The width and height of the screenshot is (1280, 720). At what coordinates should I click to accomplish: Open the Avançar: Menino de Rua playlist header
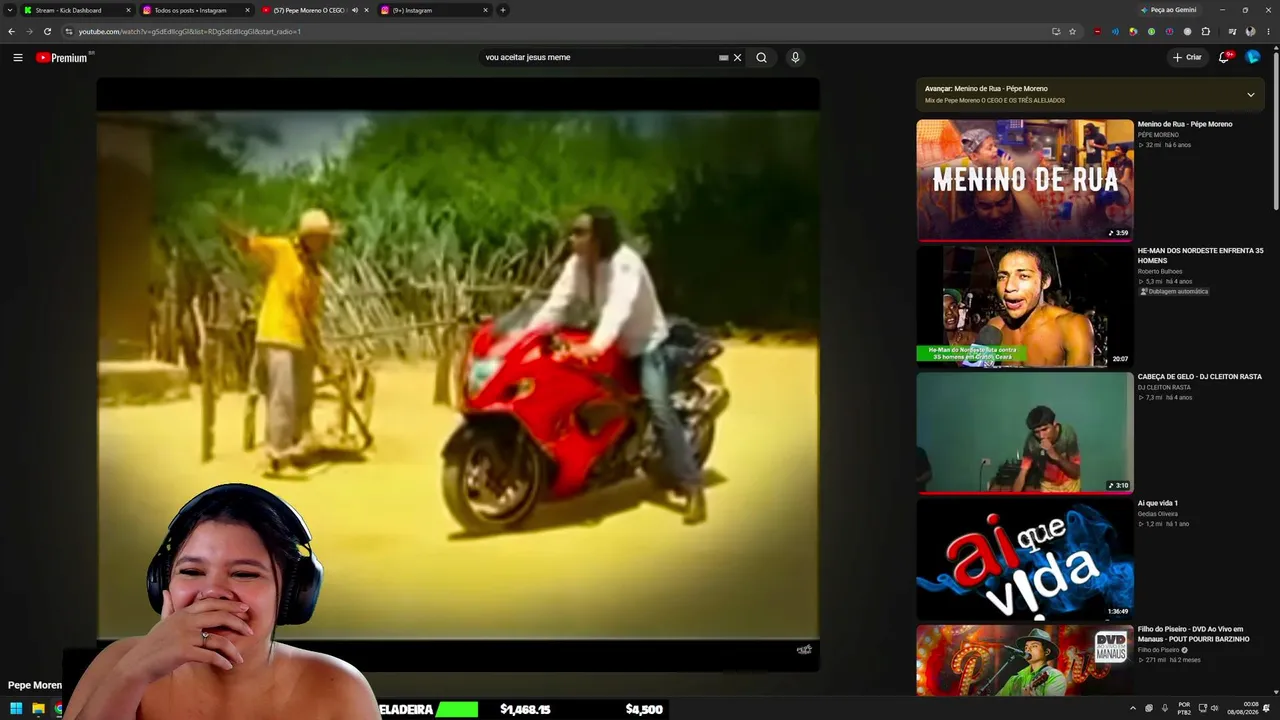[986, 89]
